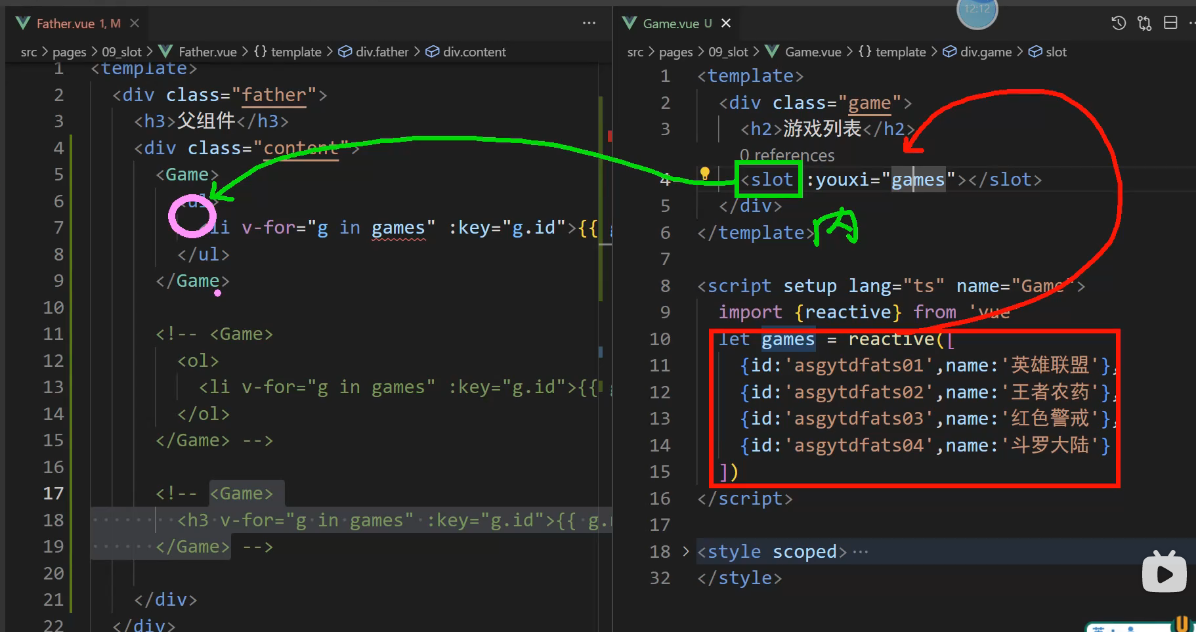Click reactive inside the import braces

click(x=847, y=312)
